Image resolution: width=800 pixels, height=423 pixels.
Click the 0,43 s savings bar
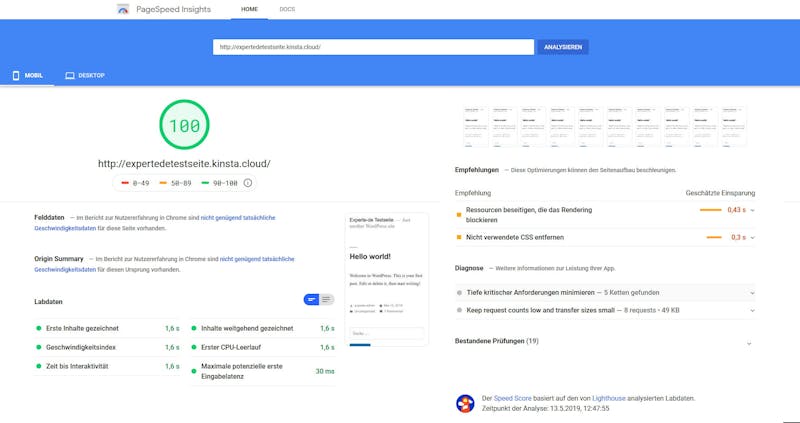710,210
